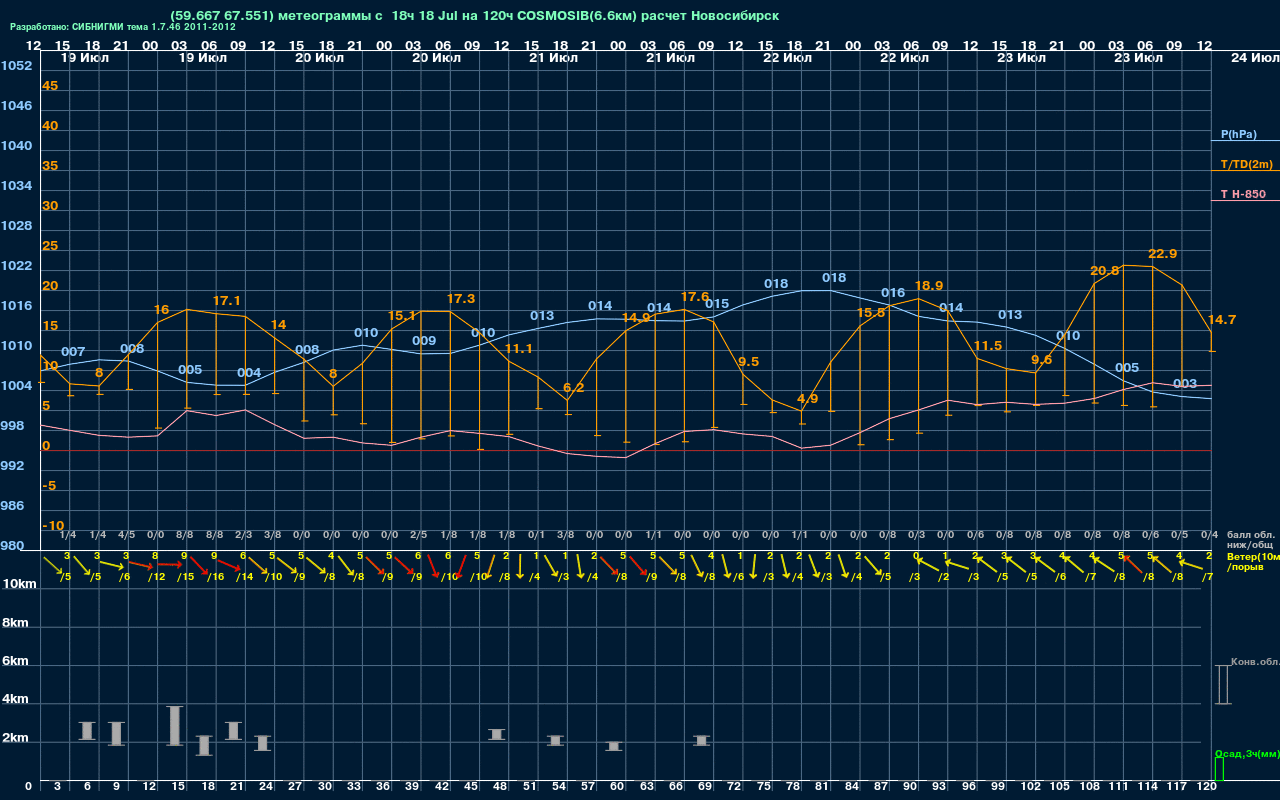The width and height of the screenshot is (1280, 800).
Task: Click the 1052 pressure axis value
Action: pyautogui.click(x=16, y=65)
